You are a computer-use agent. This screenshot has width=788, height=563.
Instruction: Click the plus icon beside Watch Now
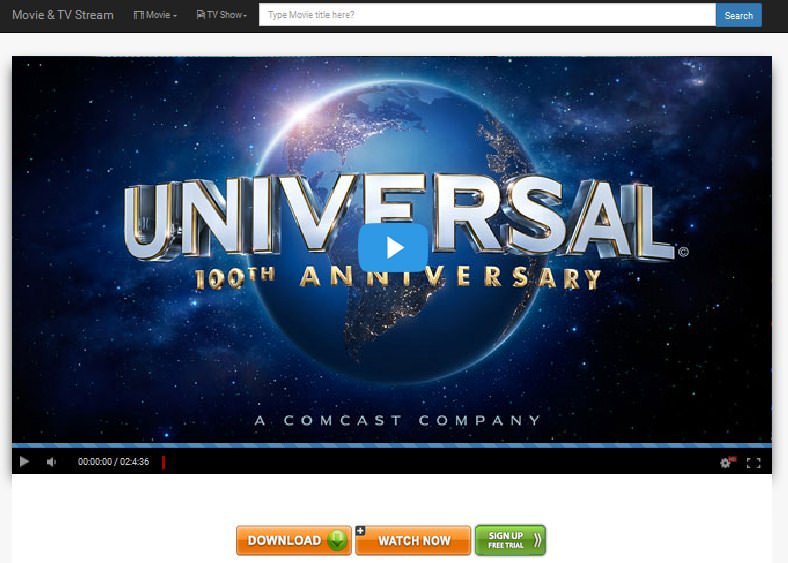[x=360, y=531]
